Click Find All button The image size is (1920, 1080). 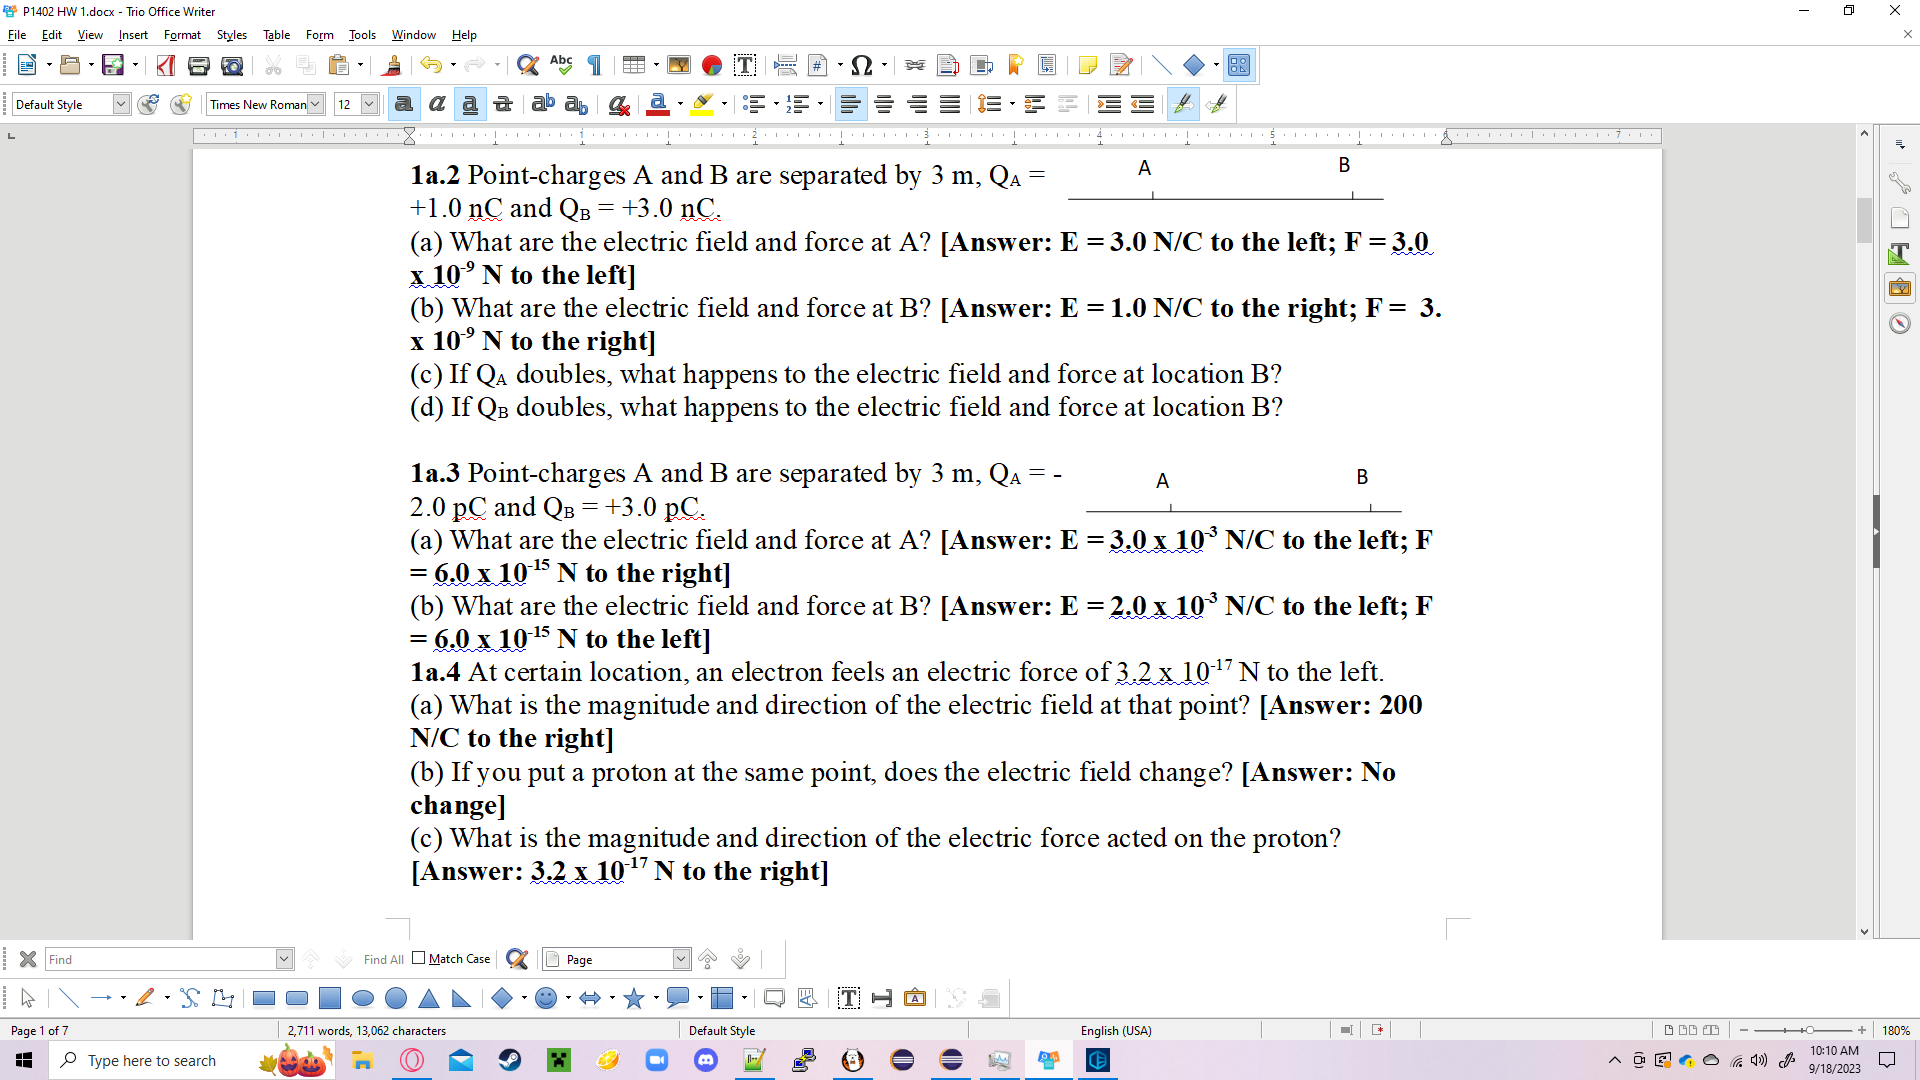click(x=383, y=959)
